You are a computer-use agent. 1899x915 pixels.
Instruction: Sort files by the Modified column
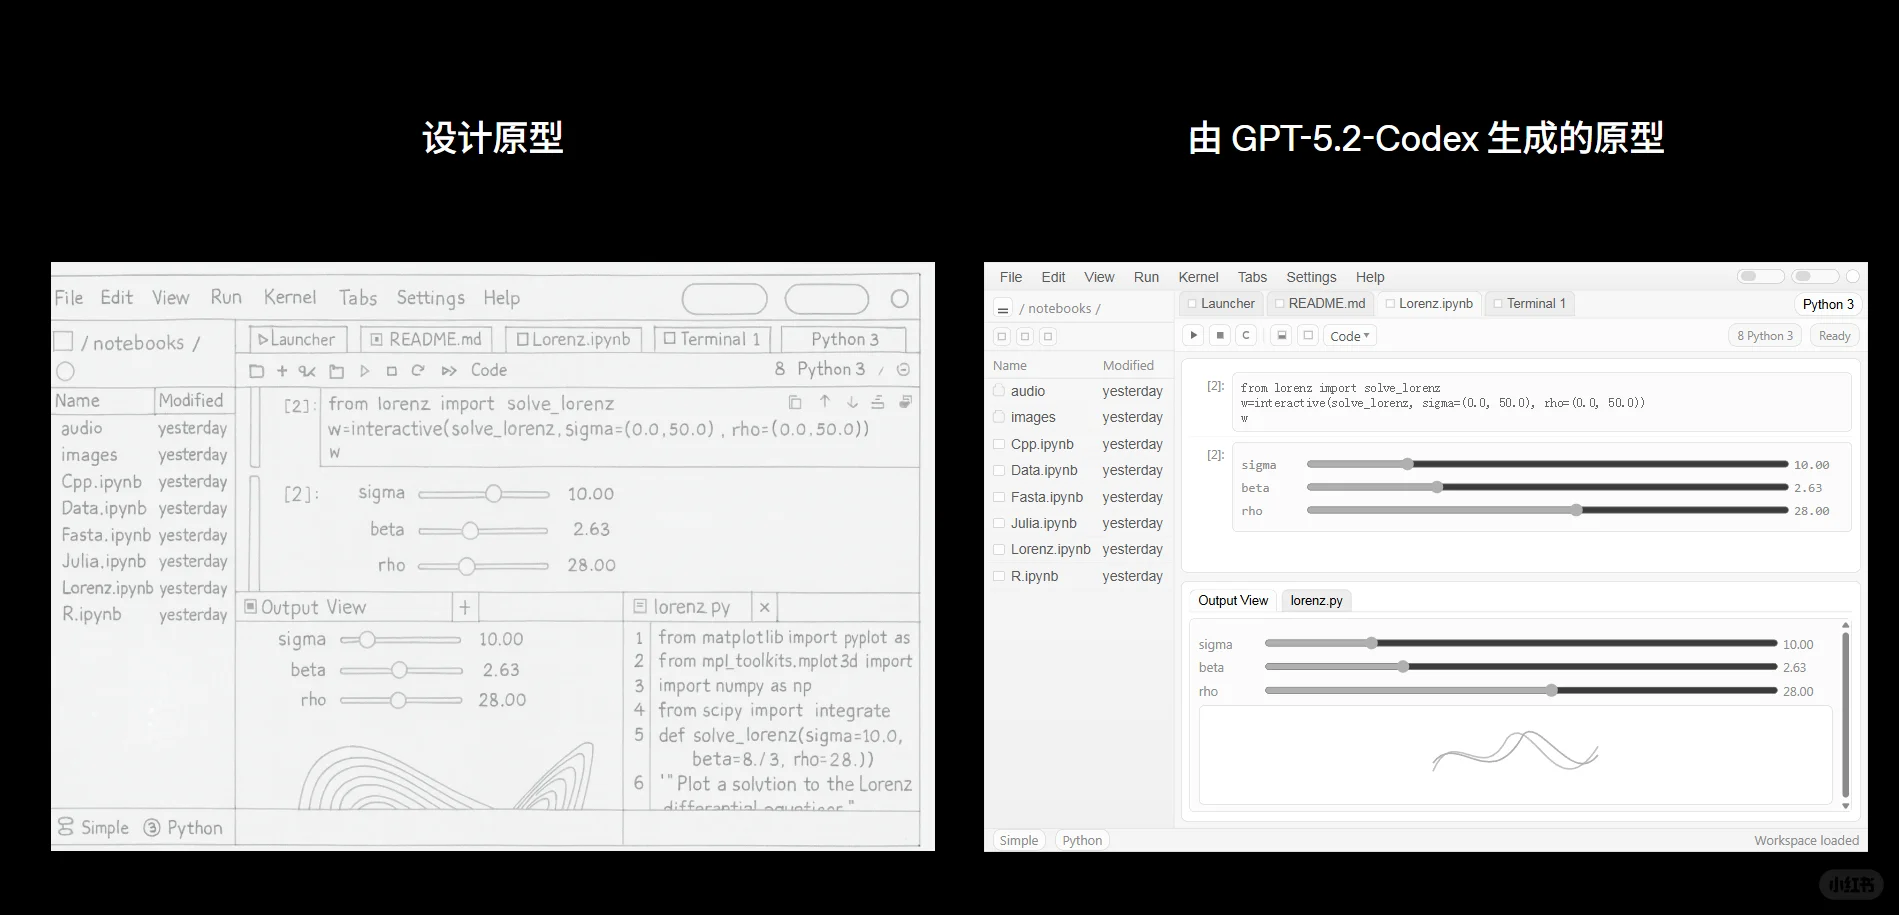point(1128,365)
